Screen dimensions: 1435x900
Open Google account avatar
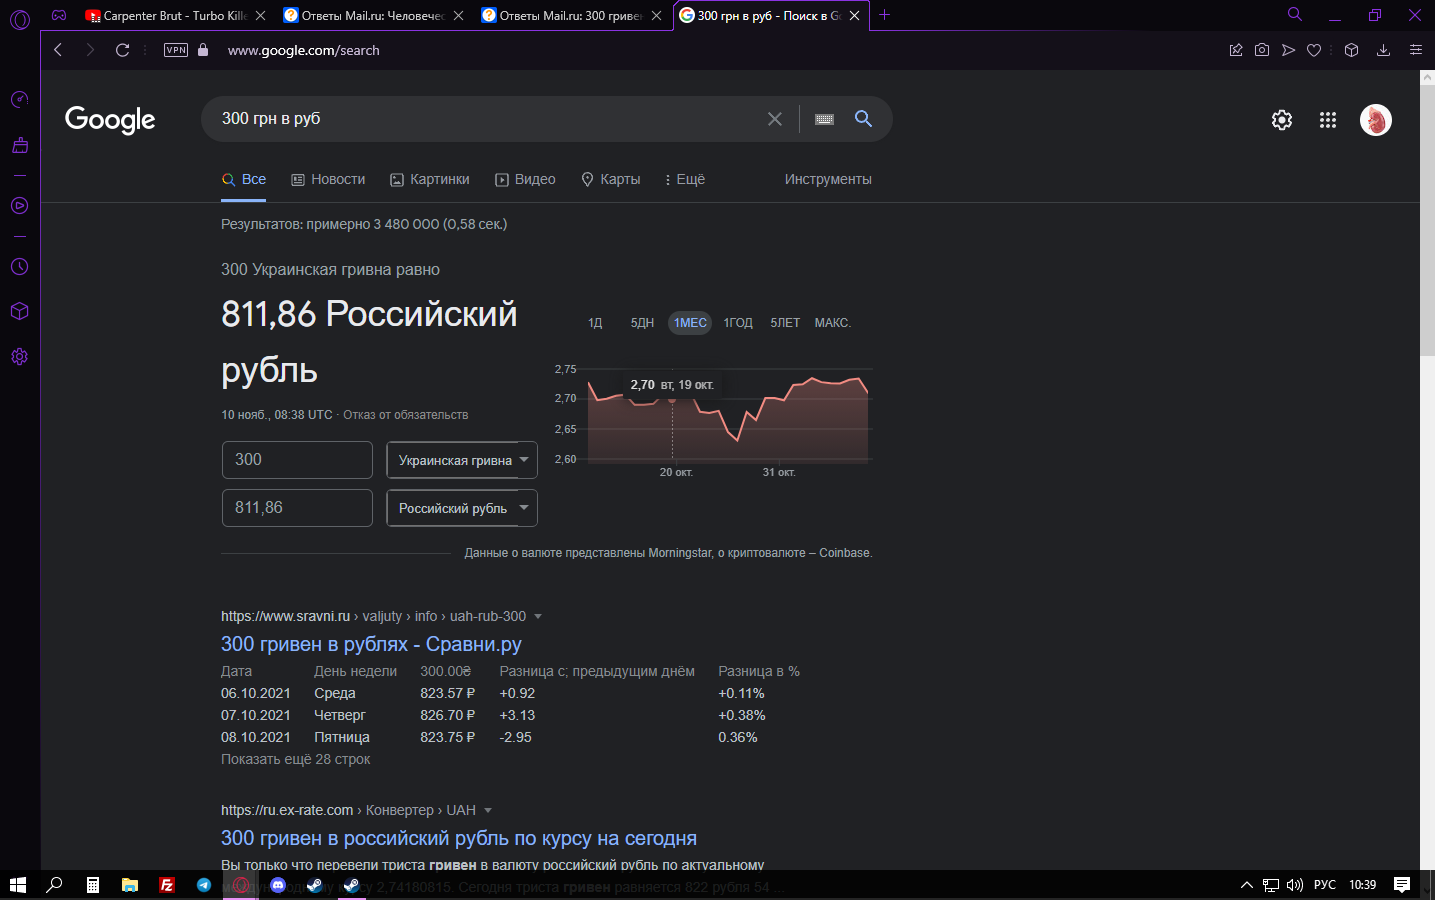point(1376,120)
